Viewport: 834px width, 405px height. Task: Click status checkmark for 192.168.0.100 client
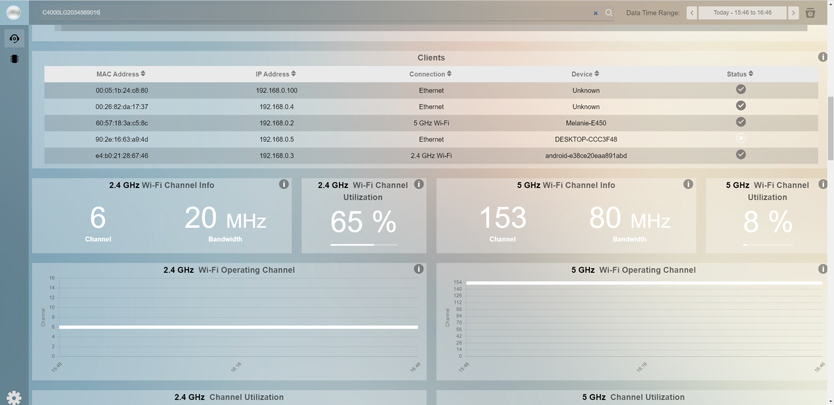[741, 89]
